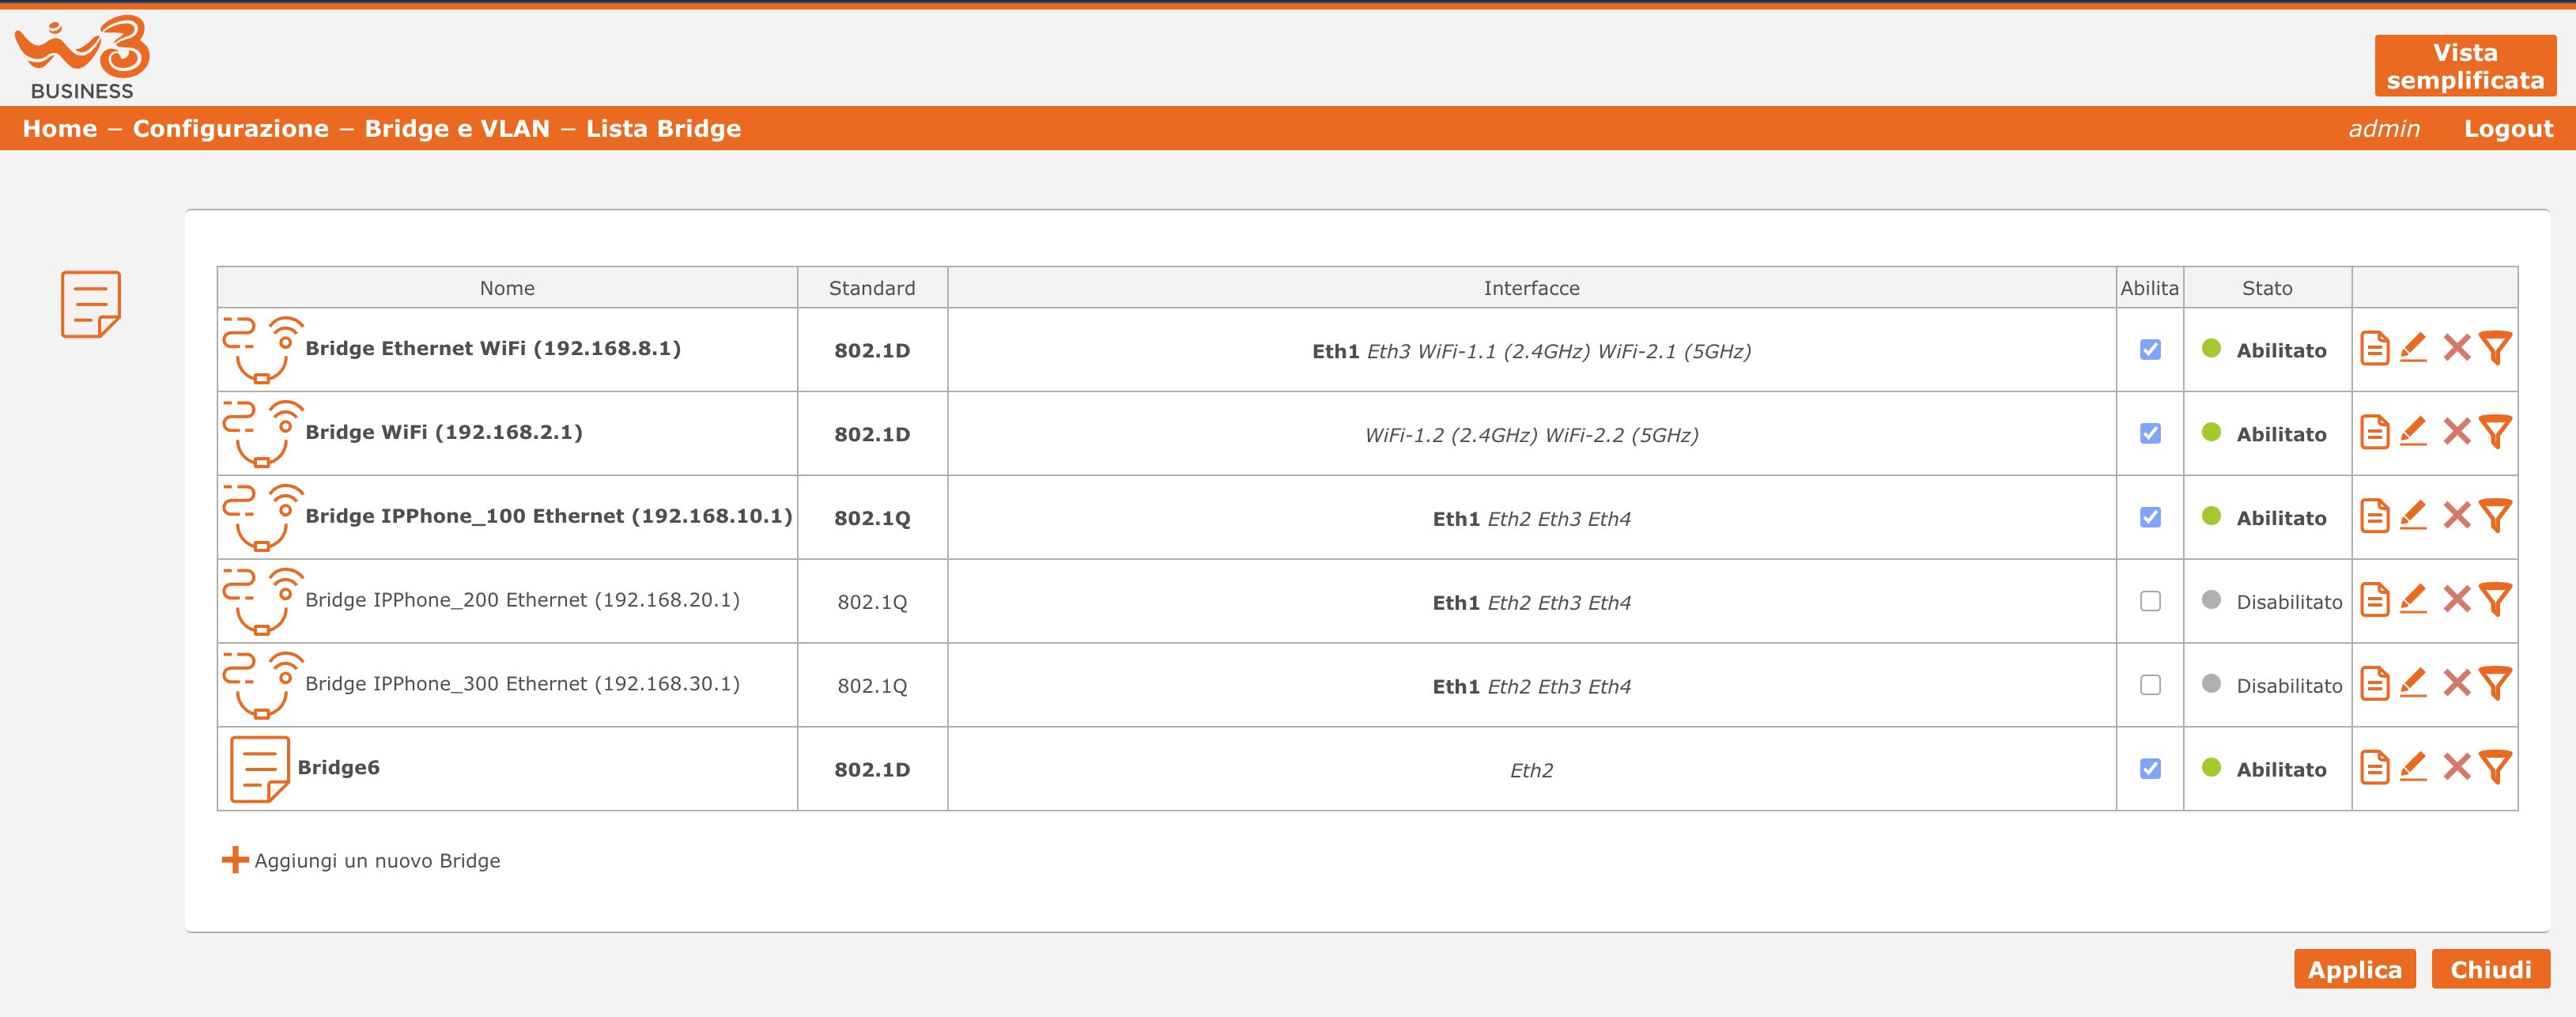Image resolution: width=2576 pixels, height=1017 pixels.
Task: Enable the Bridge IPPhone_200 checkbox
Action: [x=2150, y=601]
